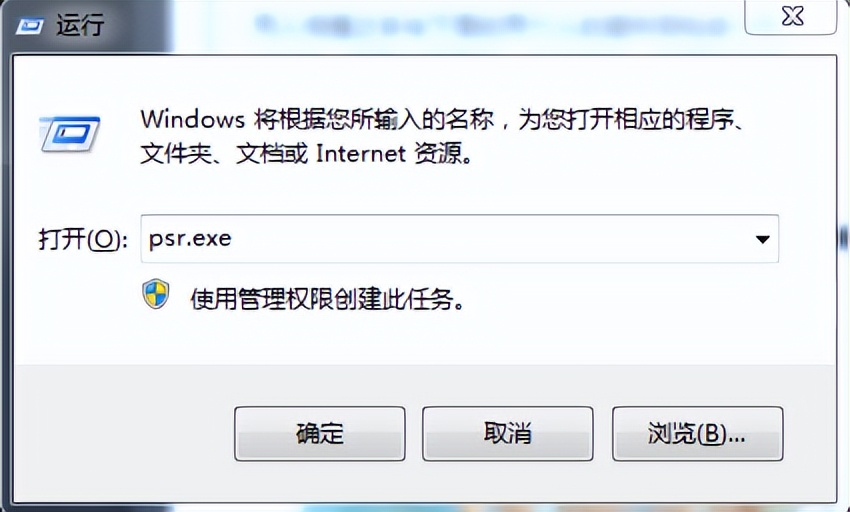Image resolution: width=850 pixels, height=512 pixels.
Task: Click the small Run icon in title bar
Action: (29, 25)
